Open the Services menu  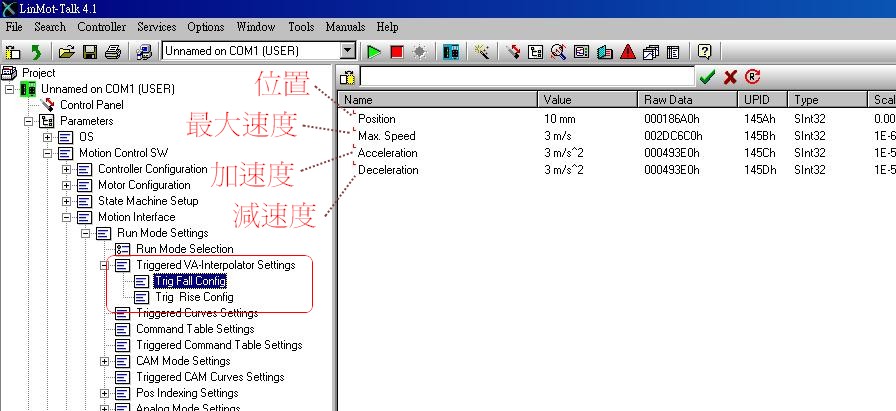(x=157, y=27)
